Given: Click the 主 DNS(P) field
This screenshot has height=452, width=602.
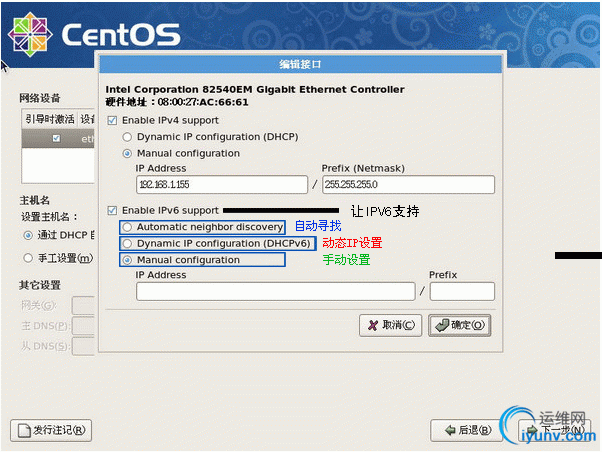Looking at the screenshot, I should 83,326.
